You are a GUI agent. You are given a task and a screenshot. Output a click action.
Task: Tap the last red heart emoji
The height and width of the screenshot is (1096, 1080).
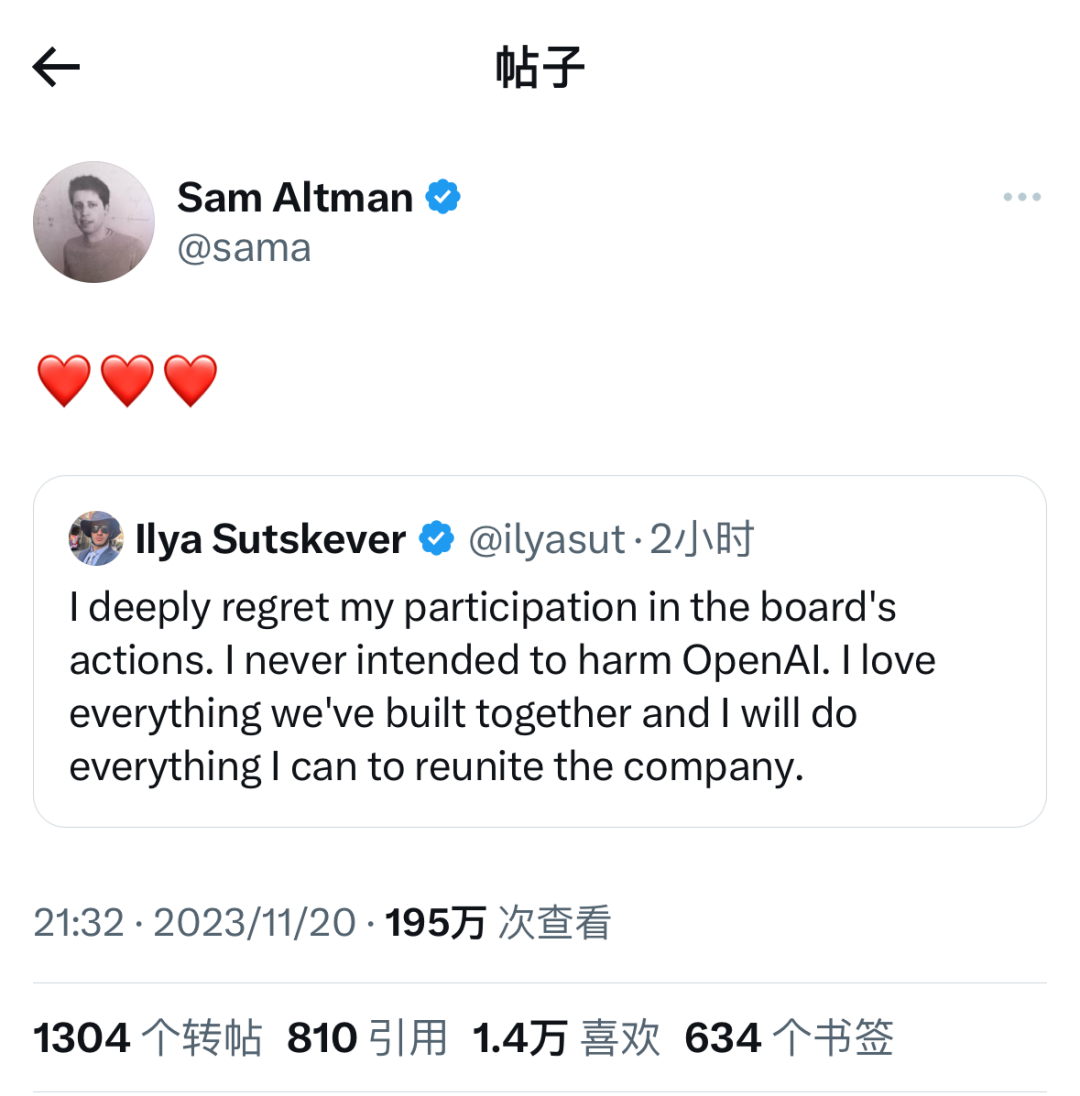[190, 381]
